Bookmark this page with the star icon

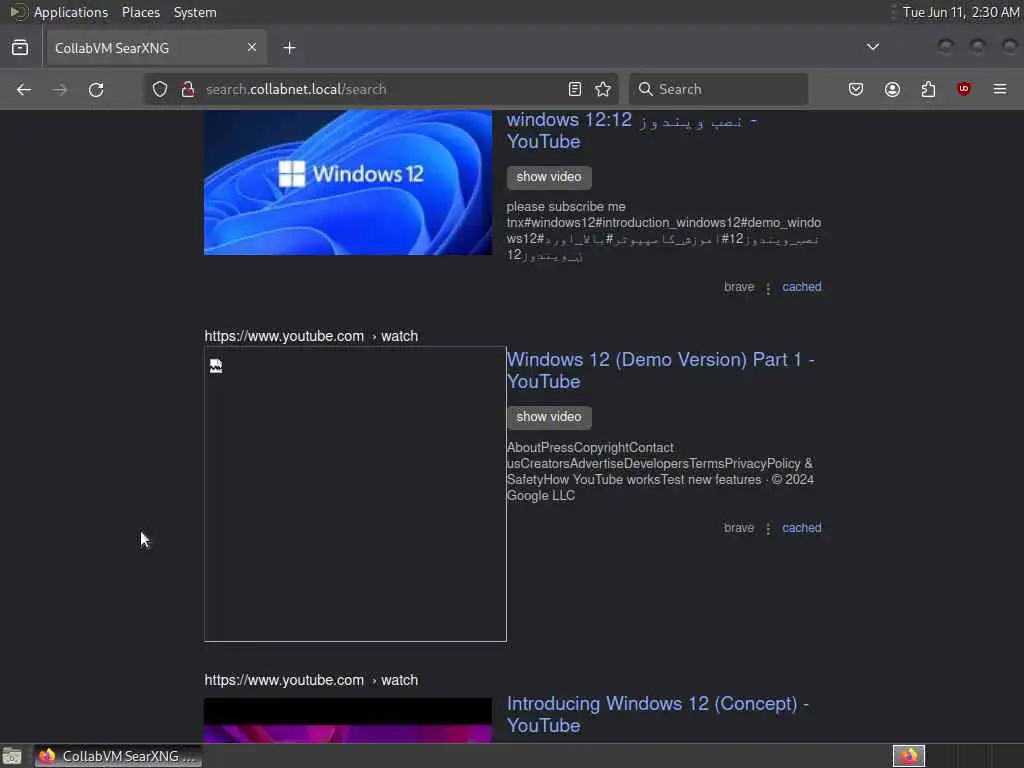[603, 89]
